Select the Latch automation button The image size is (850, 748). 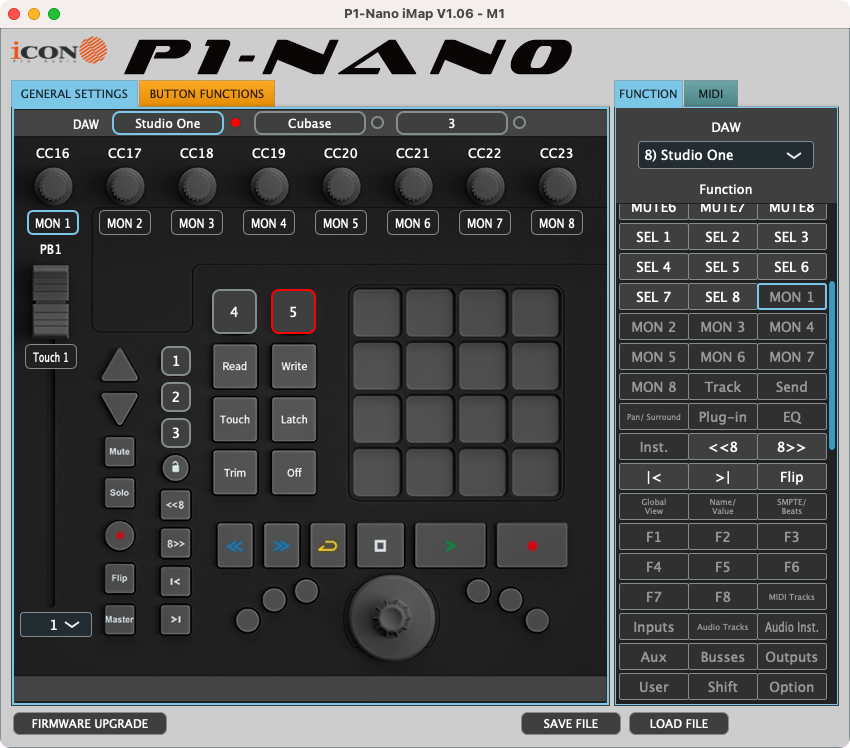tap(294, 419)
